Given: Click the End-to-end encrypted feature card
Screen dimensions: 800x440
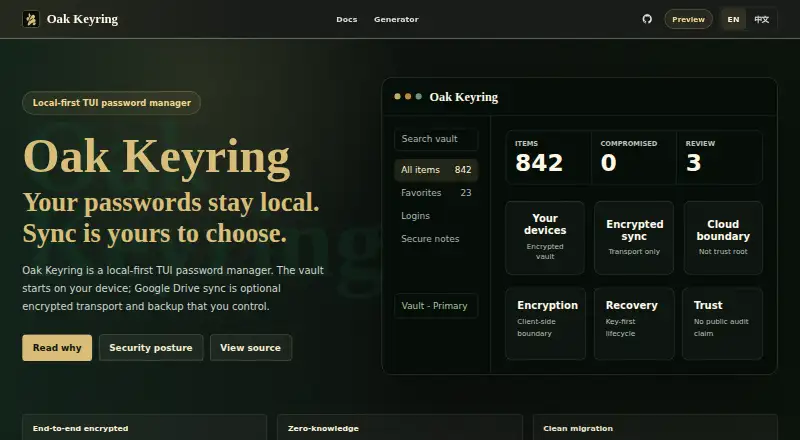Looking at the screenshot, I should pyautogui.click(x=144, y=428).
